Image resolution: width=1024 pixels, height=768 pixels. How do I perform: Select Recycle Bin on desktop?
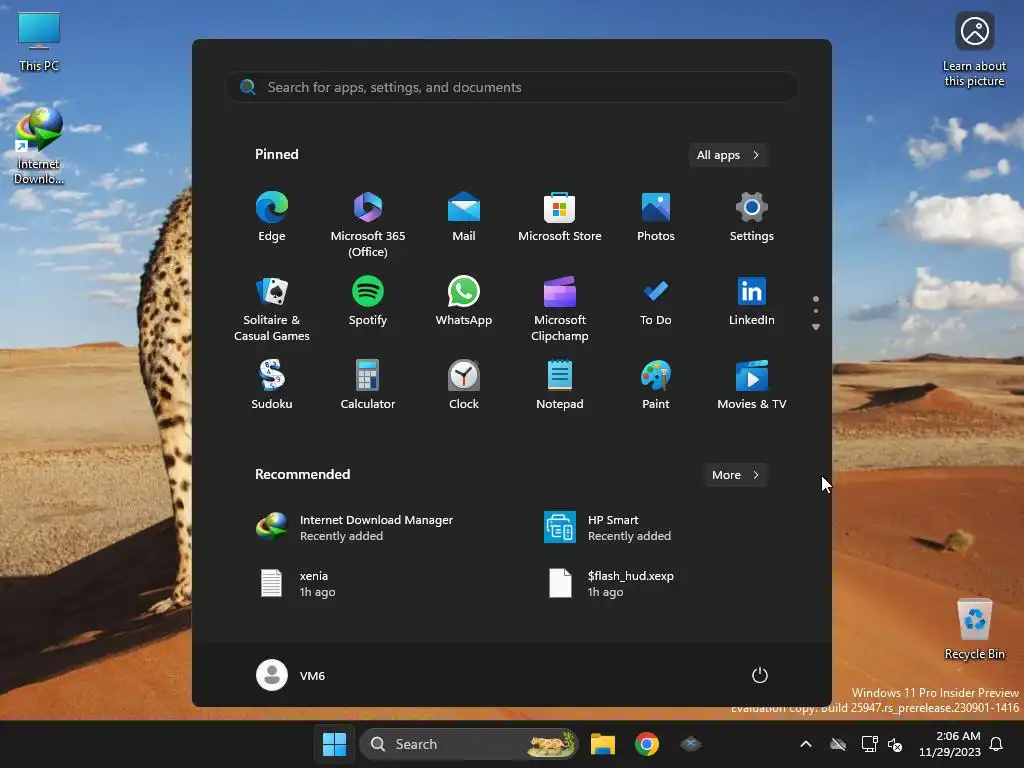pos(974,629)
